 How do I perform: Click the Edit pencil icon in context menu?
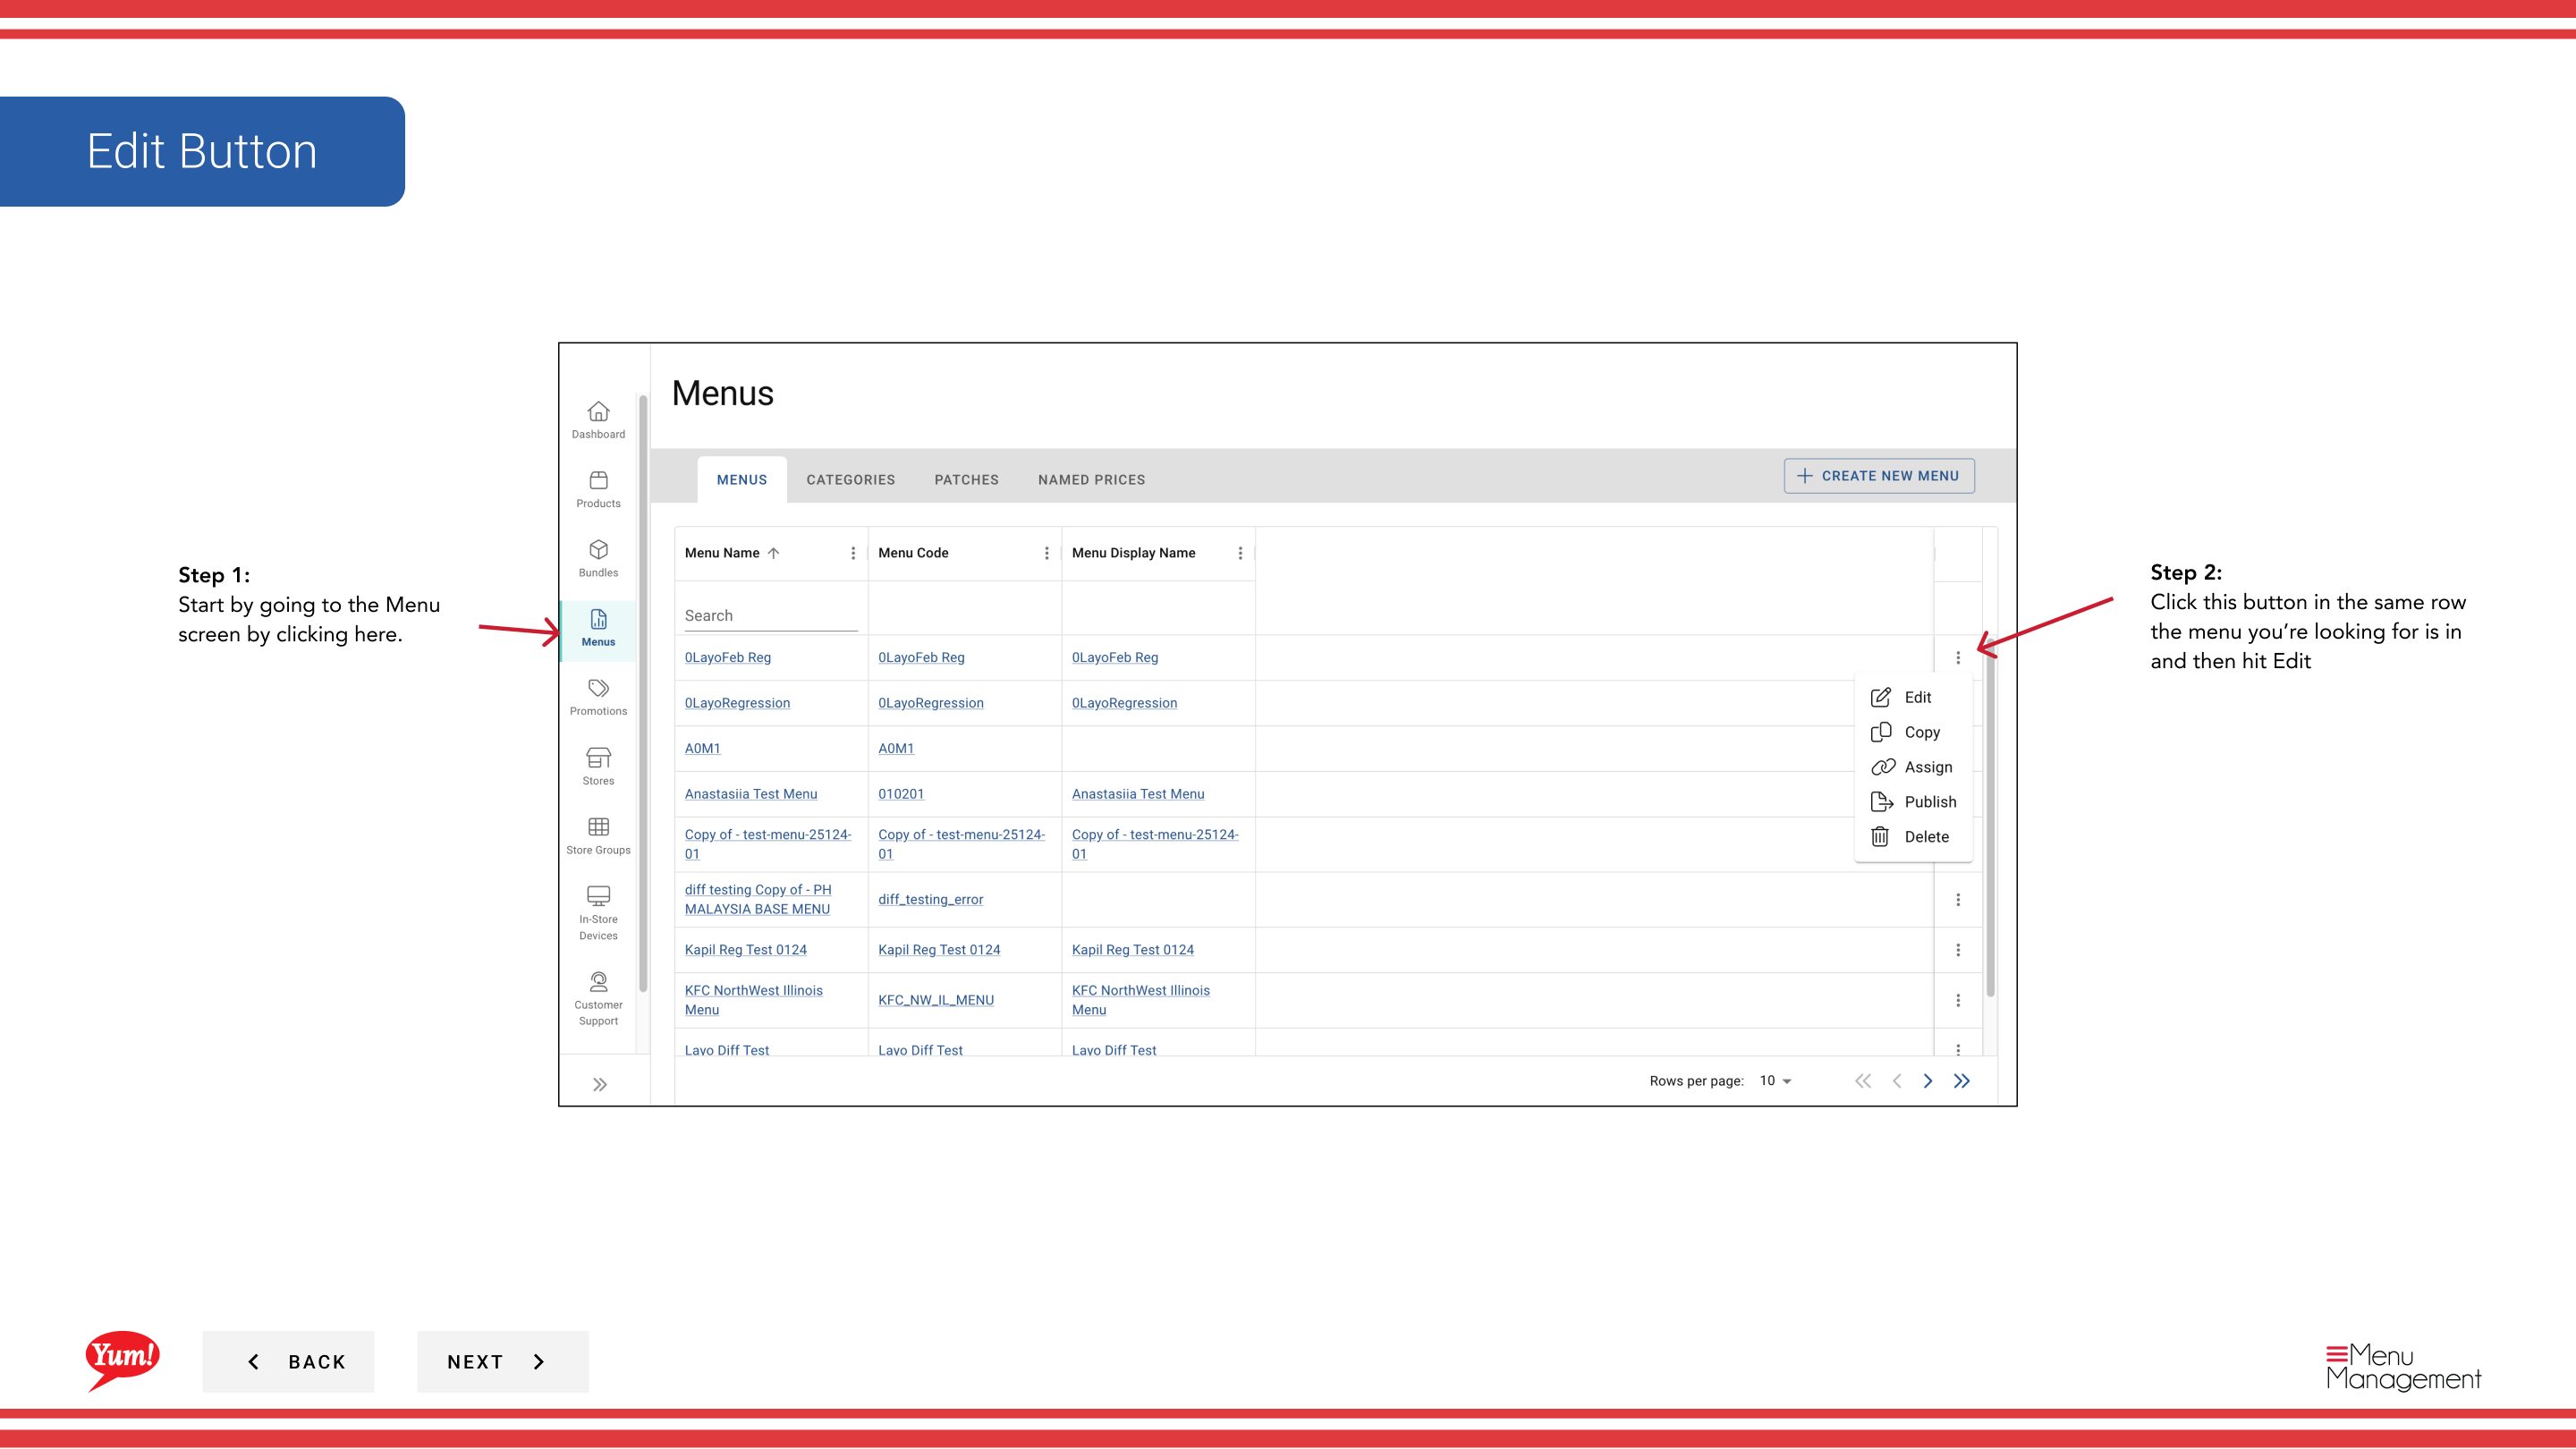pyautogui.click(x=1880, y=697)
